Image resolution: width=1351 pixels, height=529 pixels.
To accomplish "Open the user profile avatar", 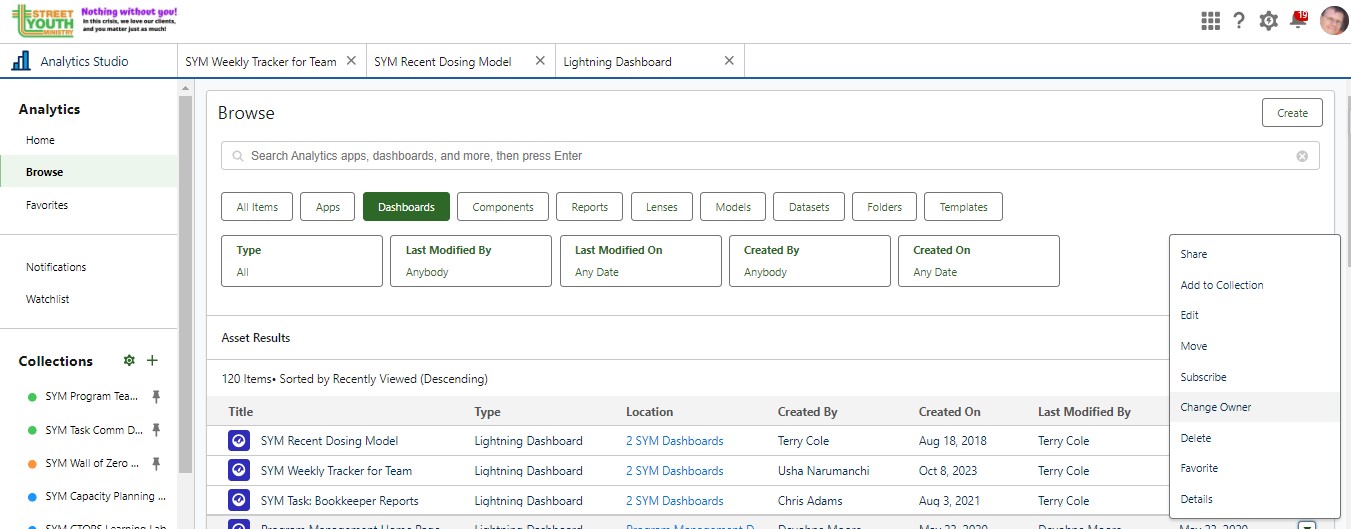I will click(1334, 20).
